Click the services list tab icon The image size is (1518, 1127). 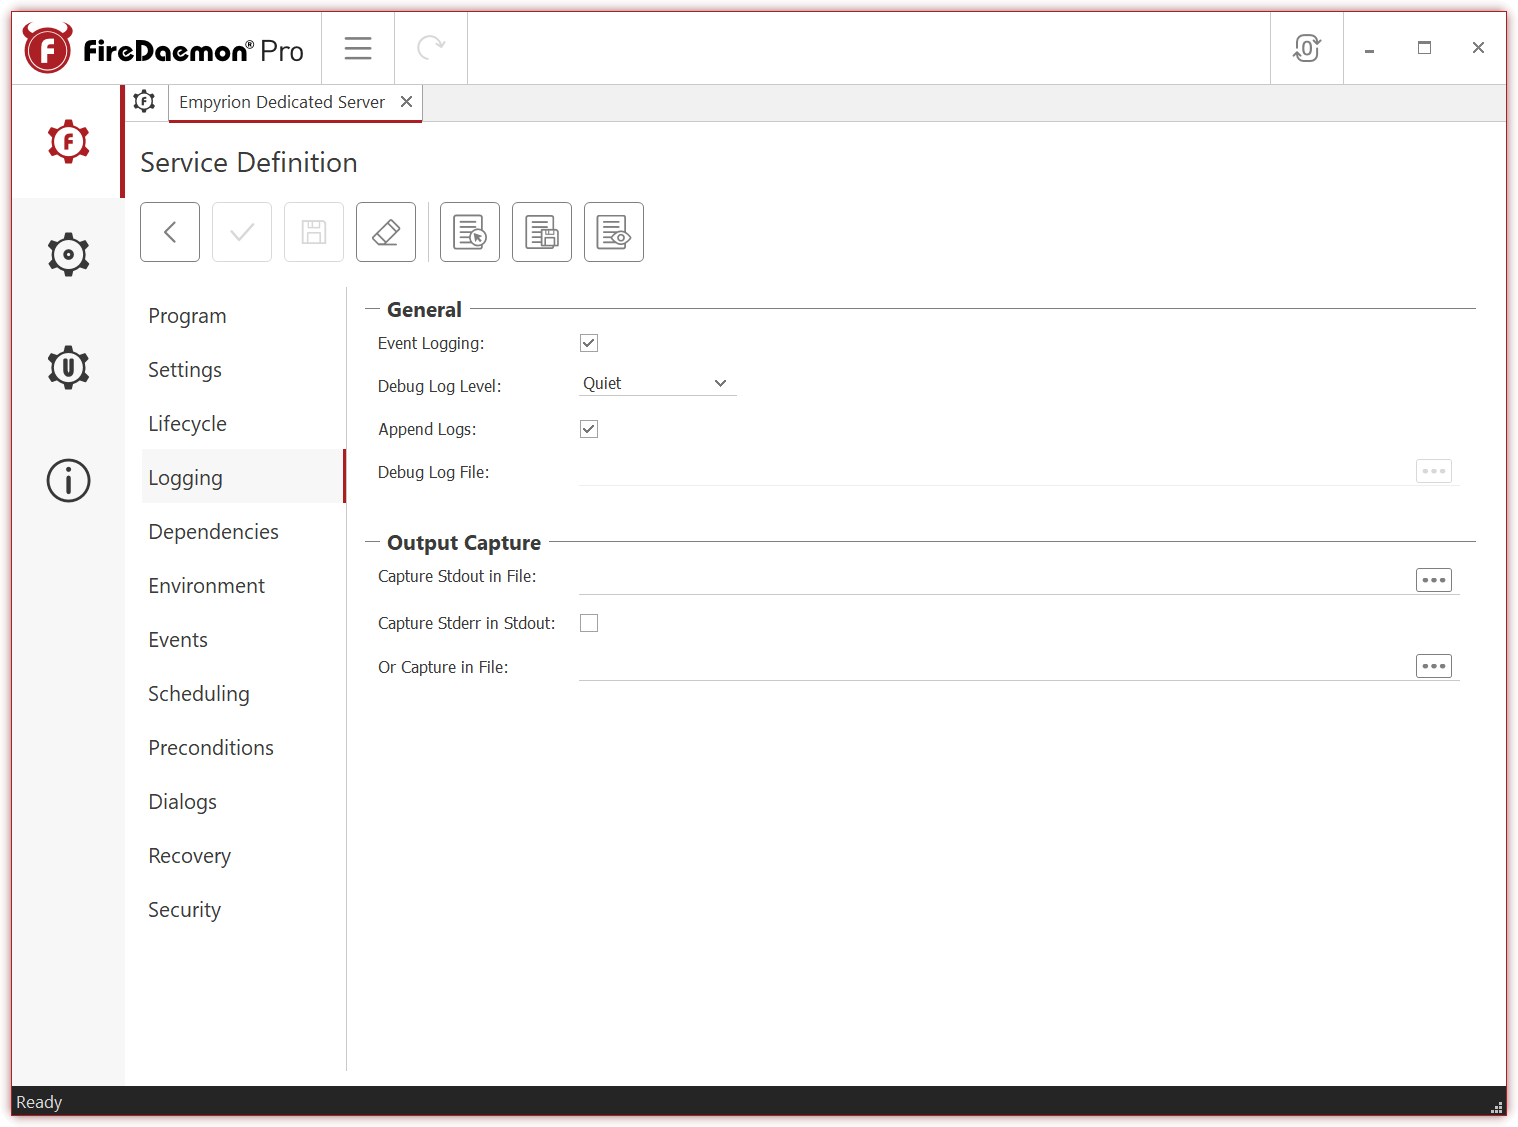click(x=145, y=102)
